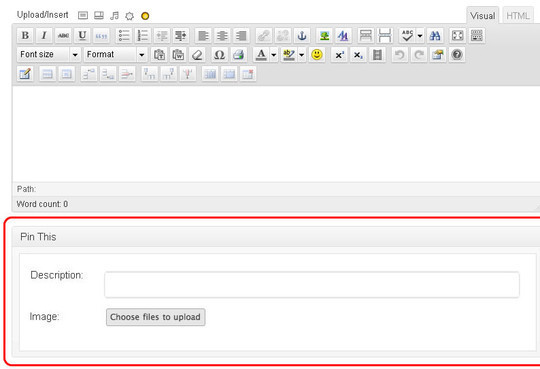
Task: Insert the More tag
Action: click(x=365, y=35)
